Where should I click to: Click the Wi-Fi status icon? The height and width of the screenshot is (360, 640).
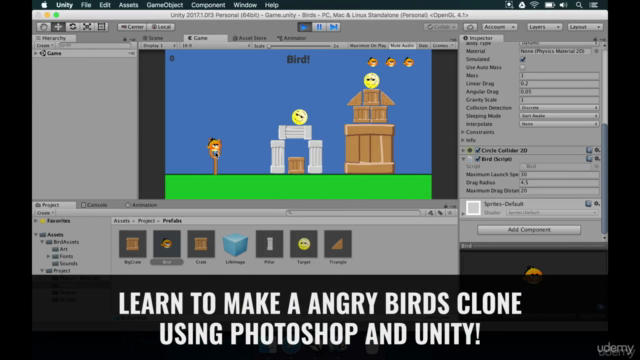(534, 5)
